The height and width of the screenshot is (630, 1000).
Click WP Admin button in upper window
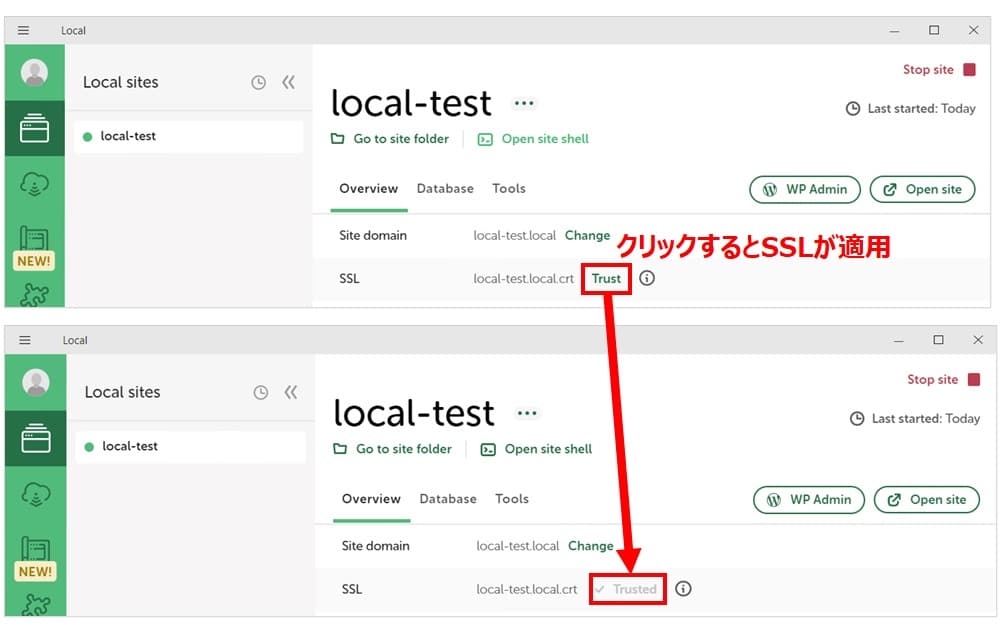tap(805, 189)
